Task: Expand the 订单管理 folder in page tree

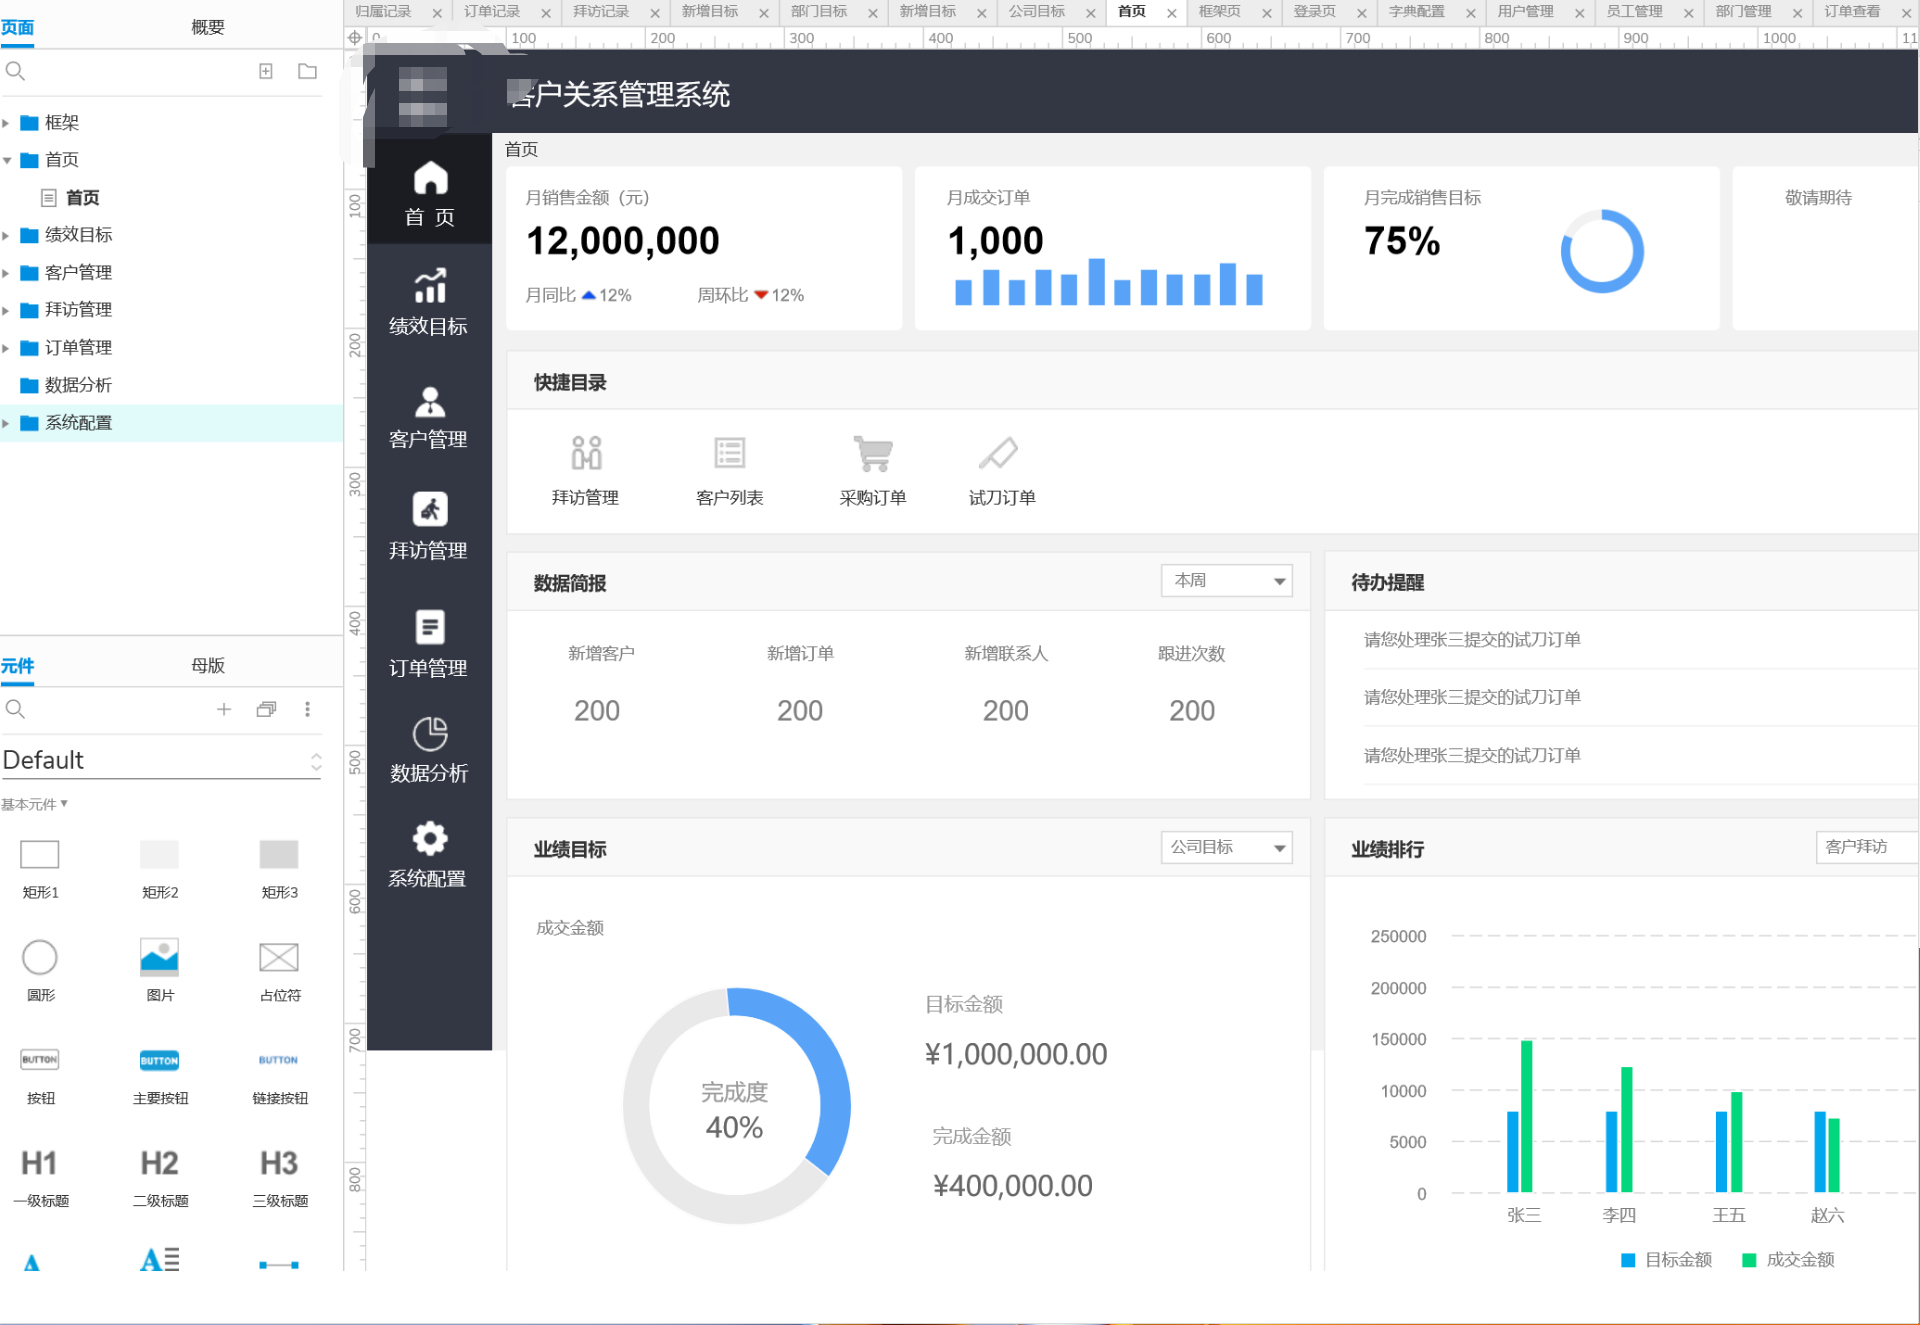Action: 6,348
